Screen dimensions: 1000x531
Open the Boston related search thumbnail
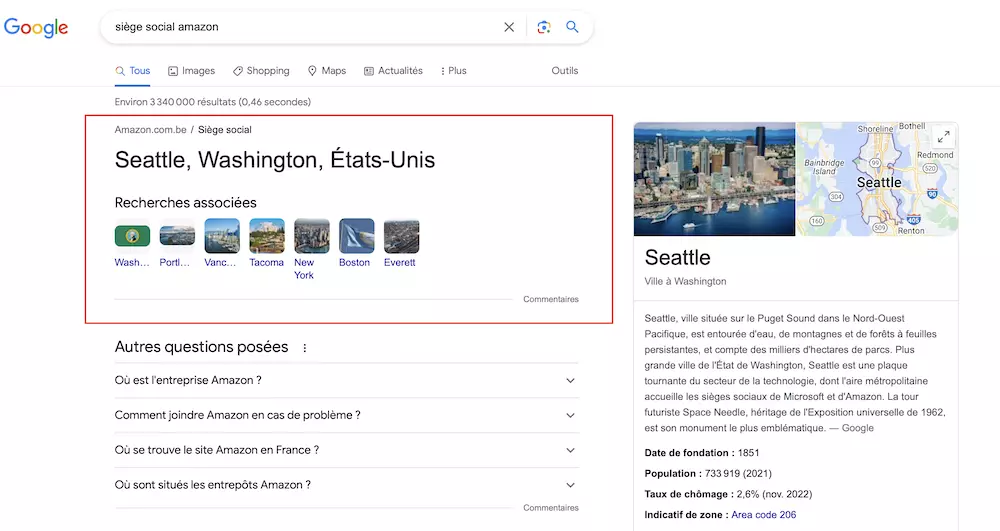(357, 236)
